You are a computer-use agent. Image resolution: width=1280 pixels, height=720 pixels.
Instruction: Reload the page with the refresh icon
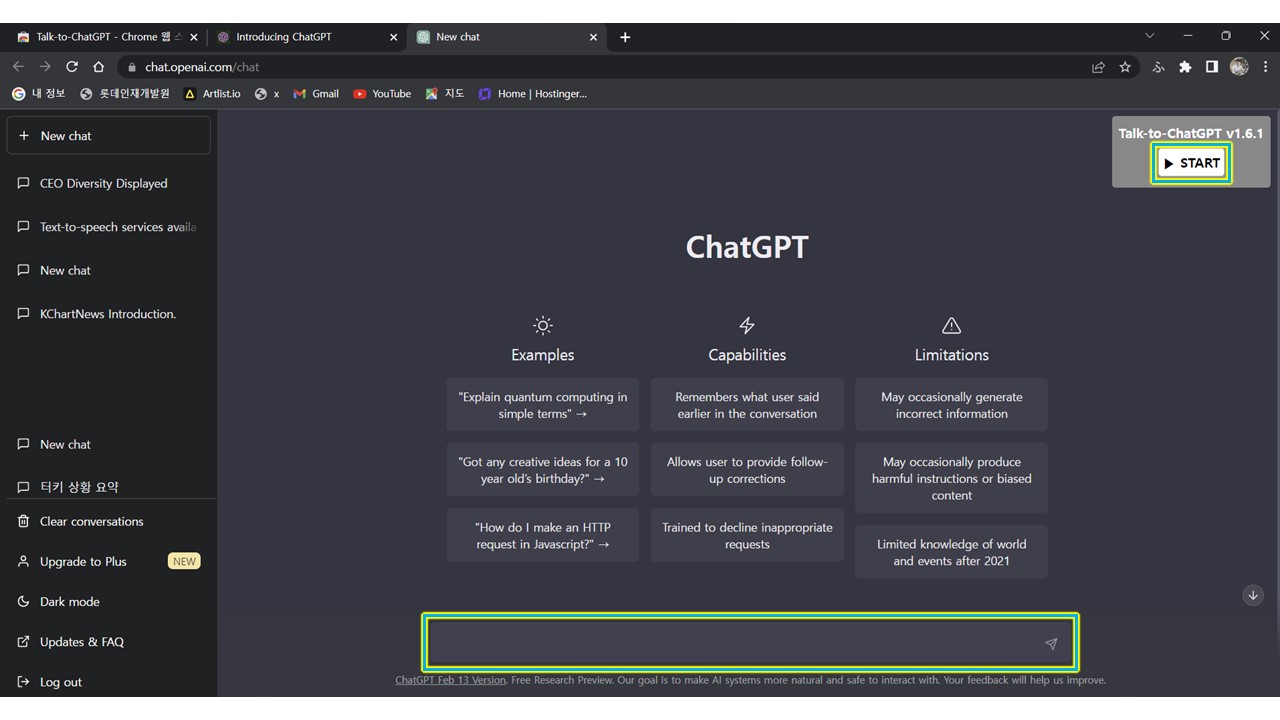(72, 67)
